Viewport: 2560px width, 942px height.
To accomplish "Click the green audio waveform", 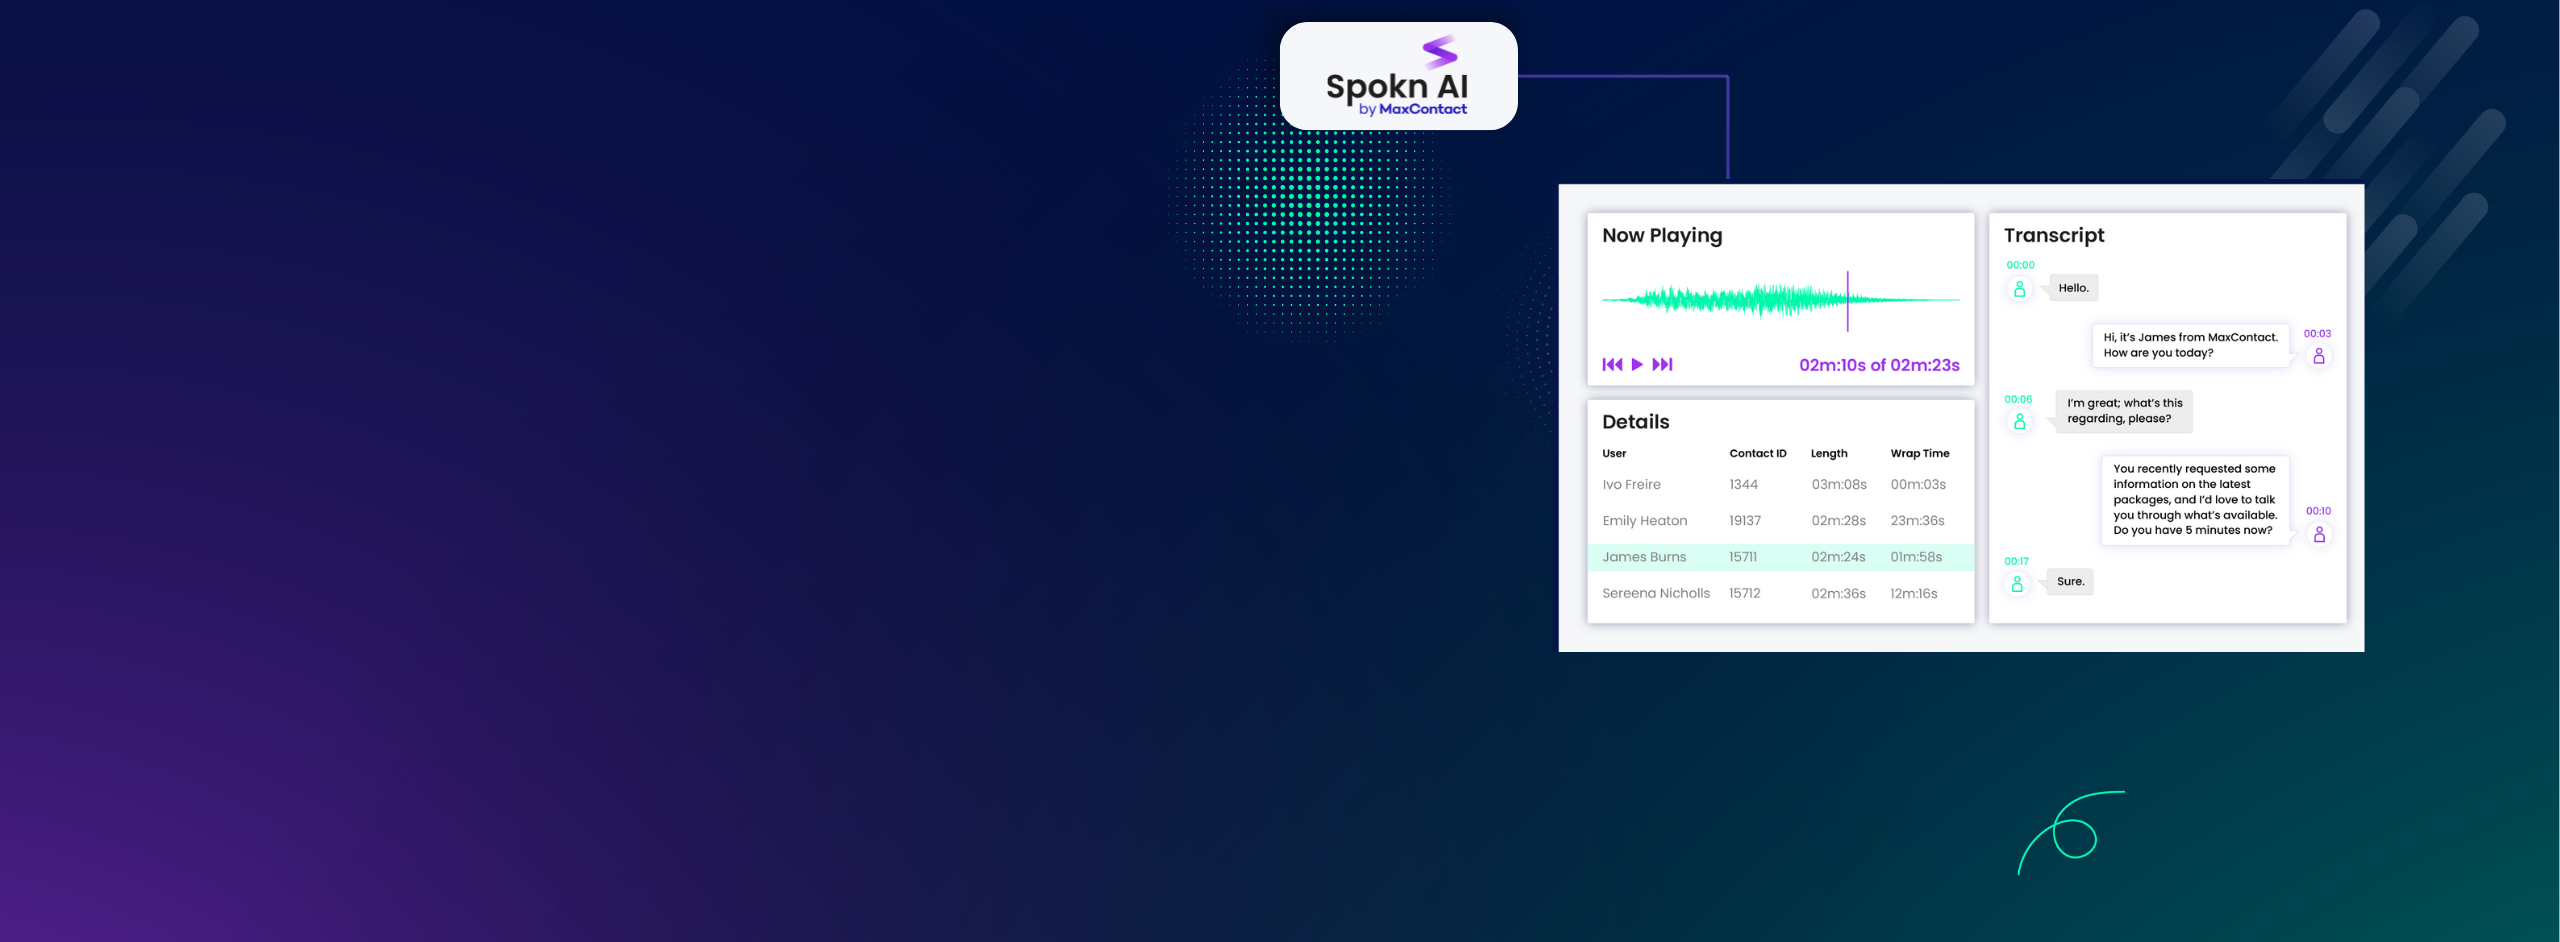I will click(1780, 299).
